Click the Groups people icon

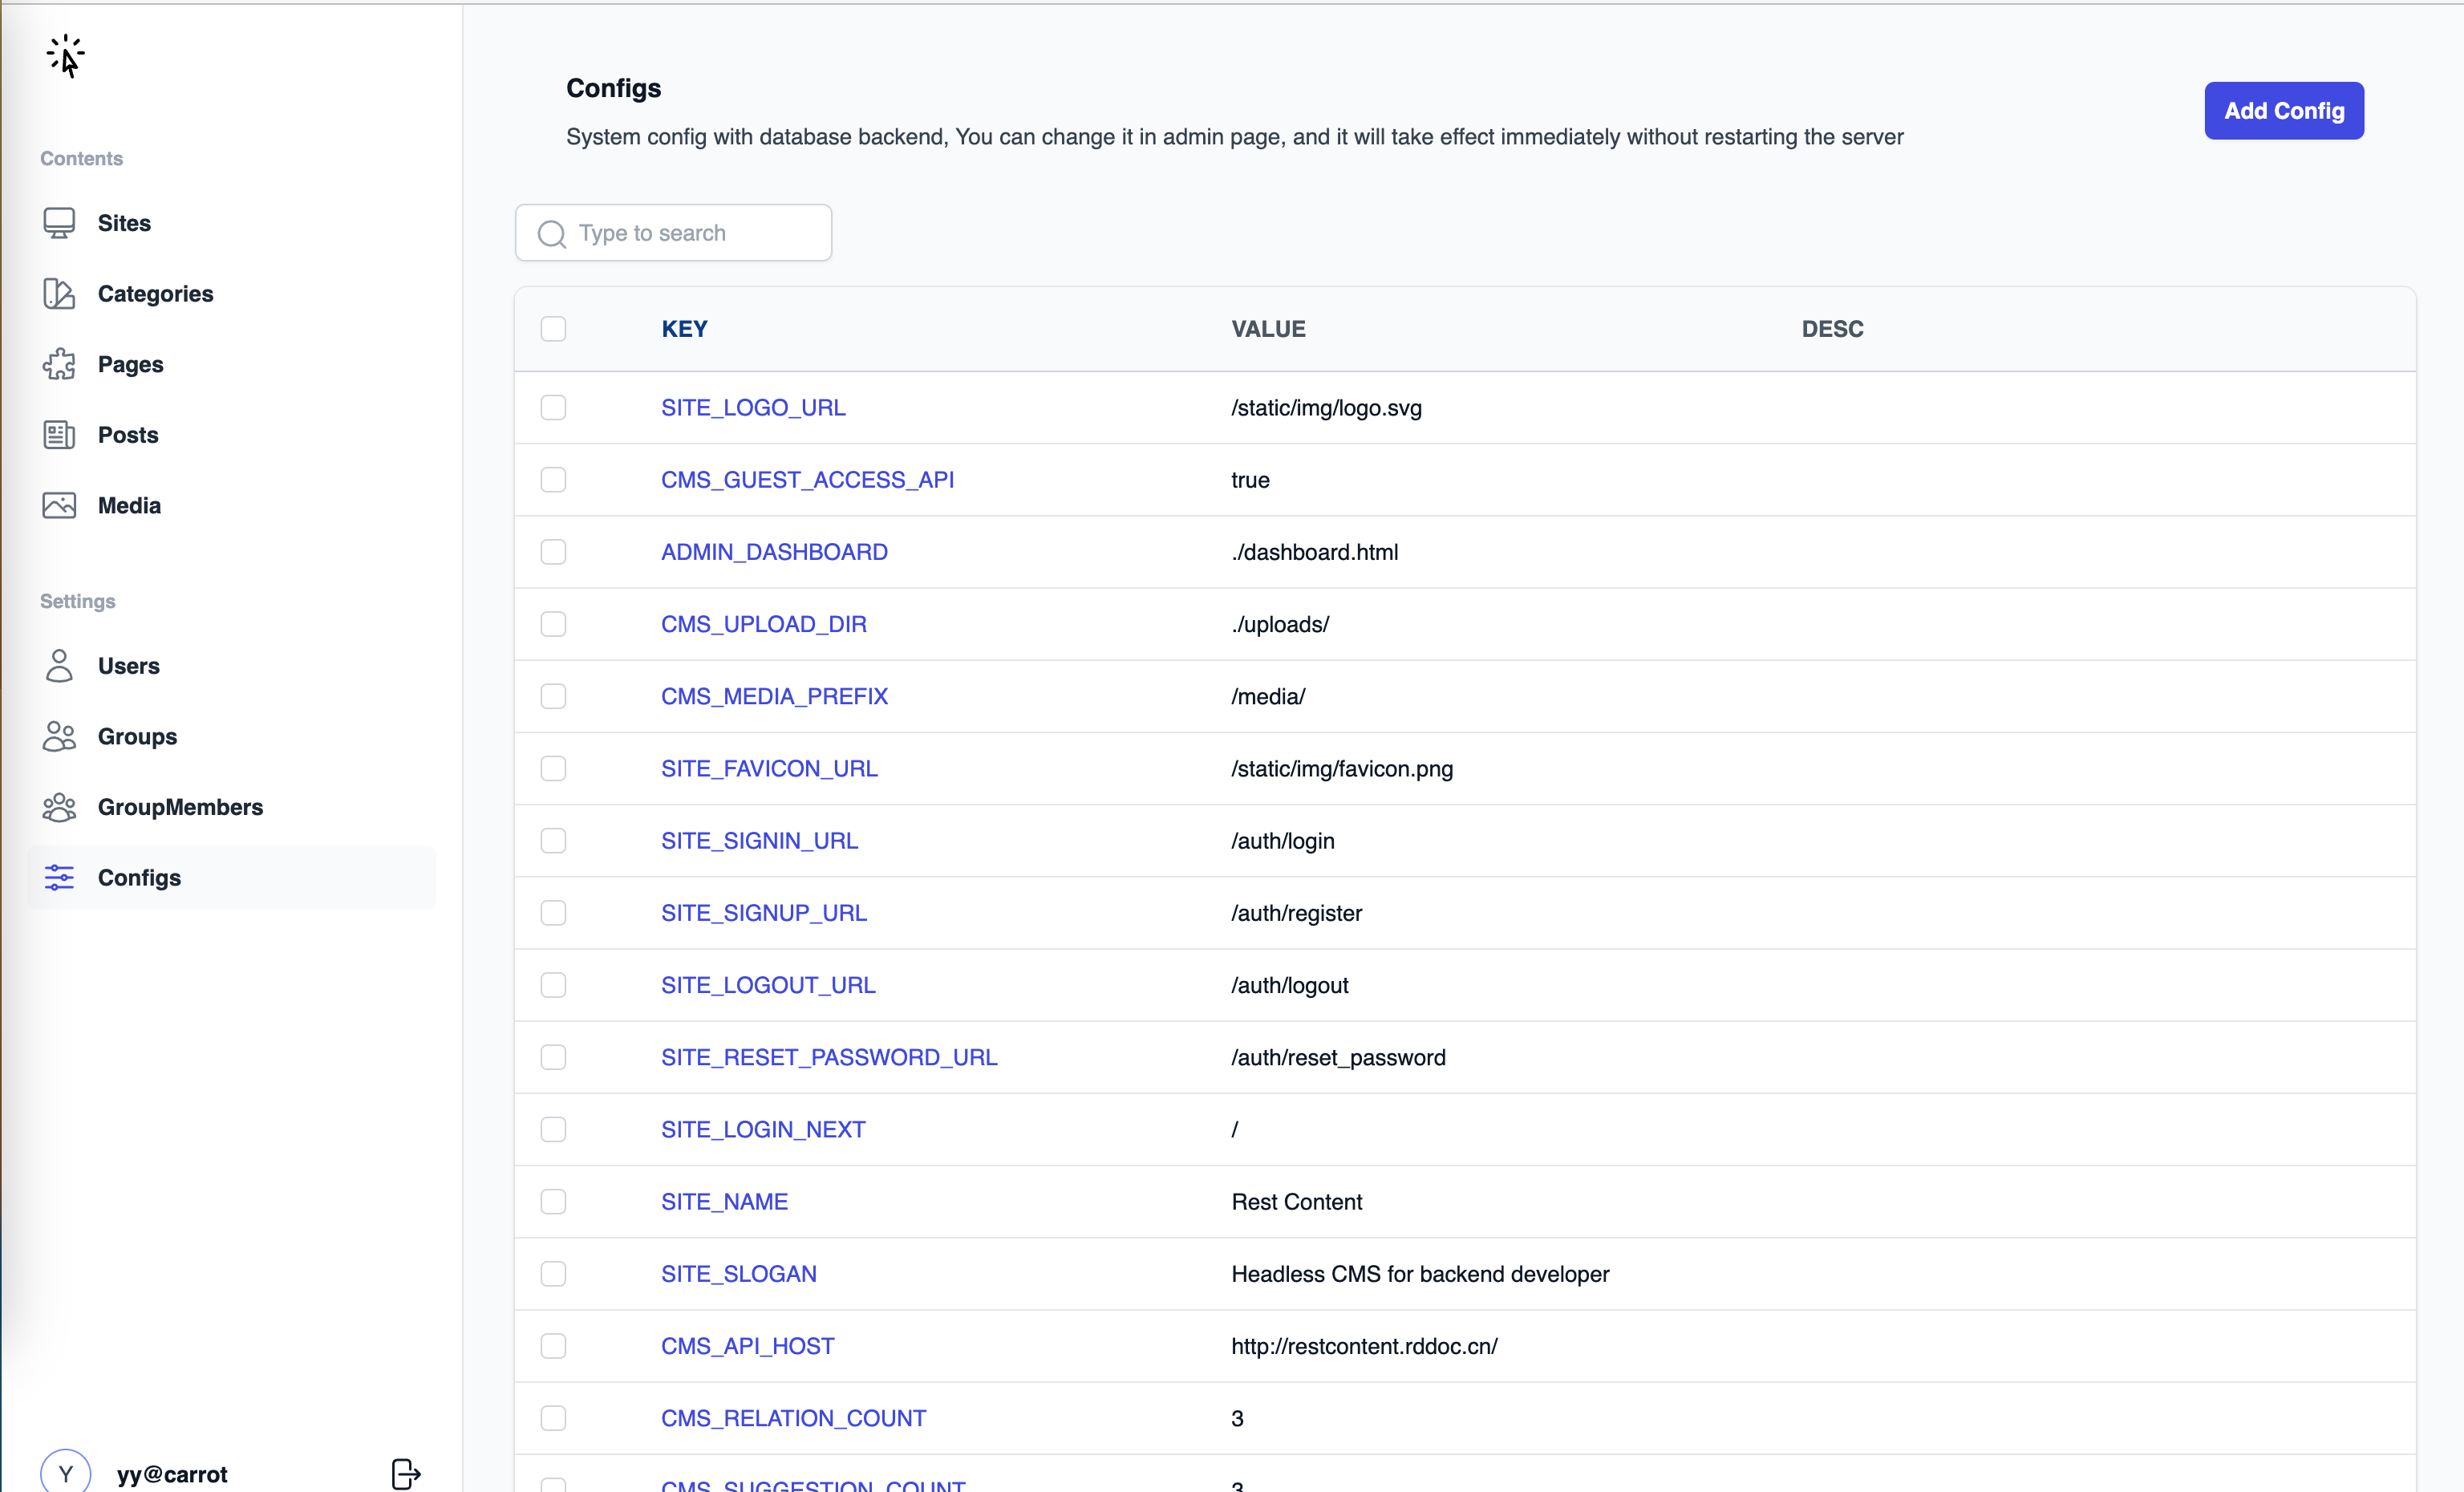(x=59, y=736)
